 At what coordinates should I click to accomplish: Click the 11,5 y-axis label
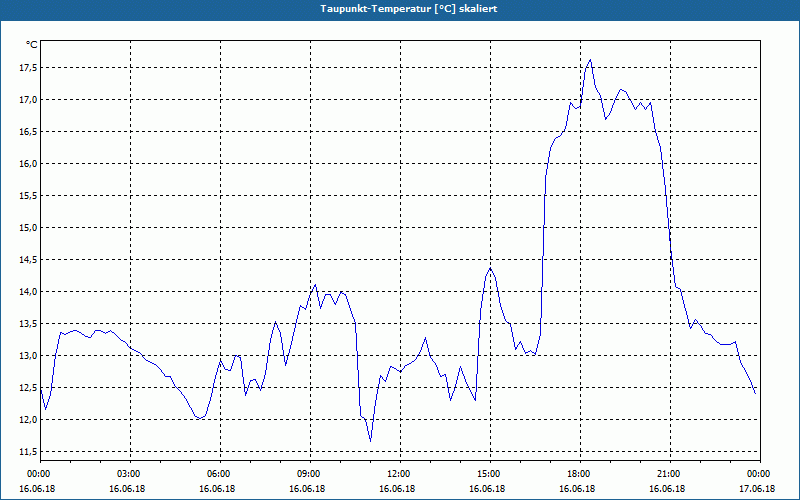(29, 452)
